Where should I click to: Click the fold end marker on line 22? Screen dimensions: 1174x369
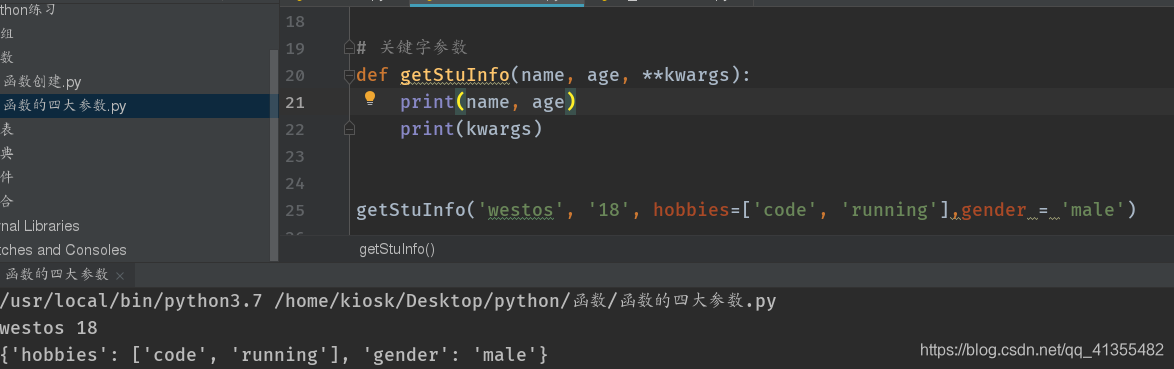[348, 129]
